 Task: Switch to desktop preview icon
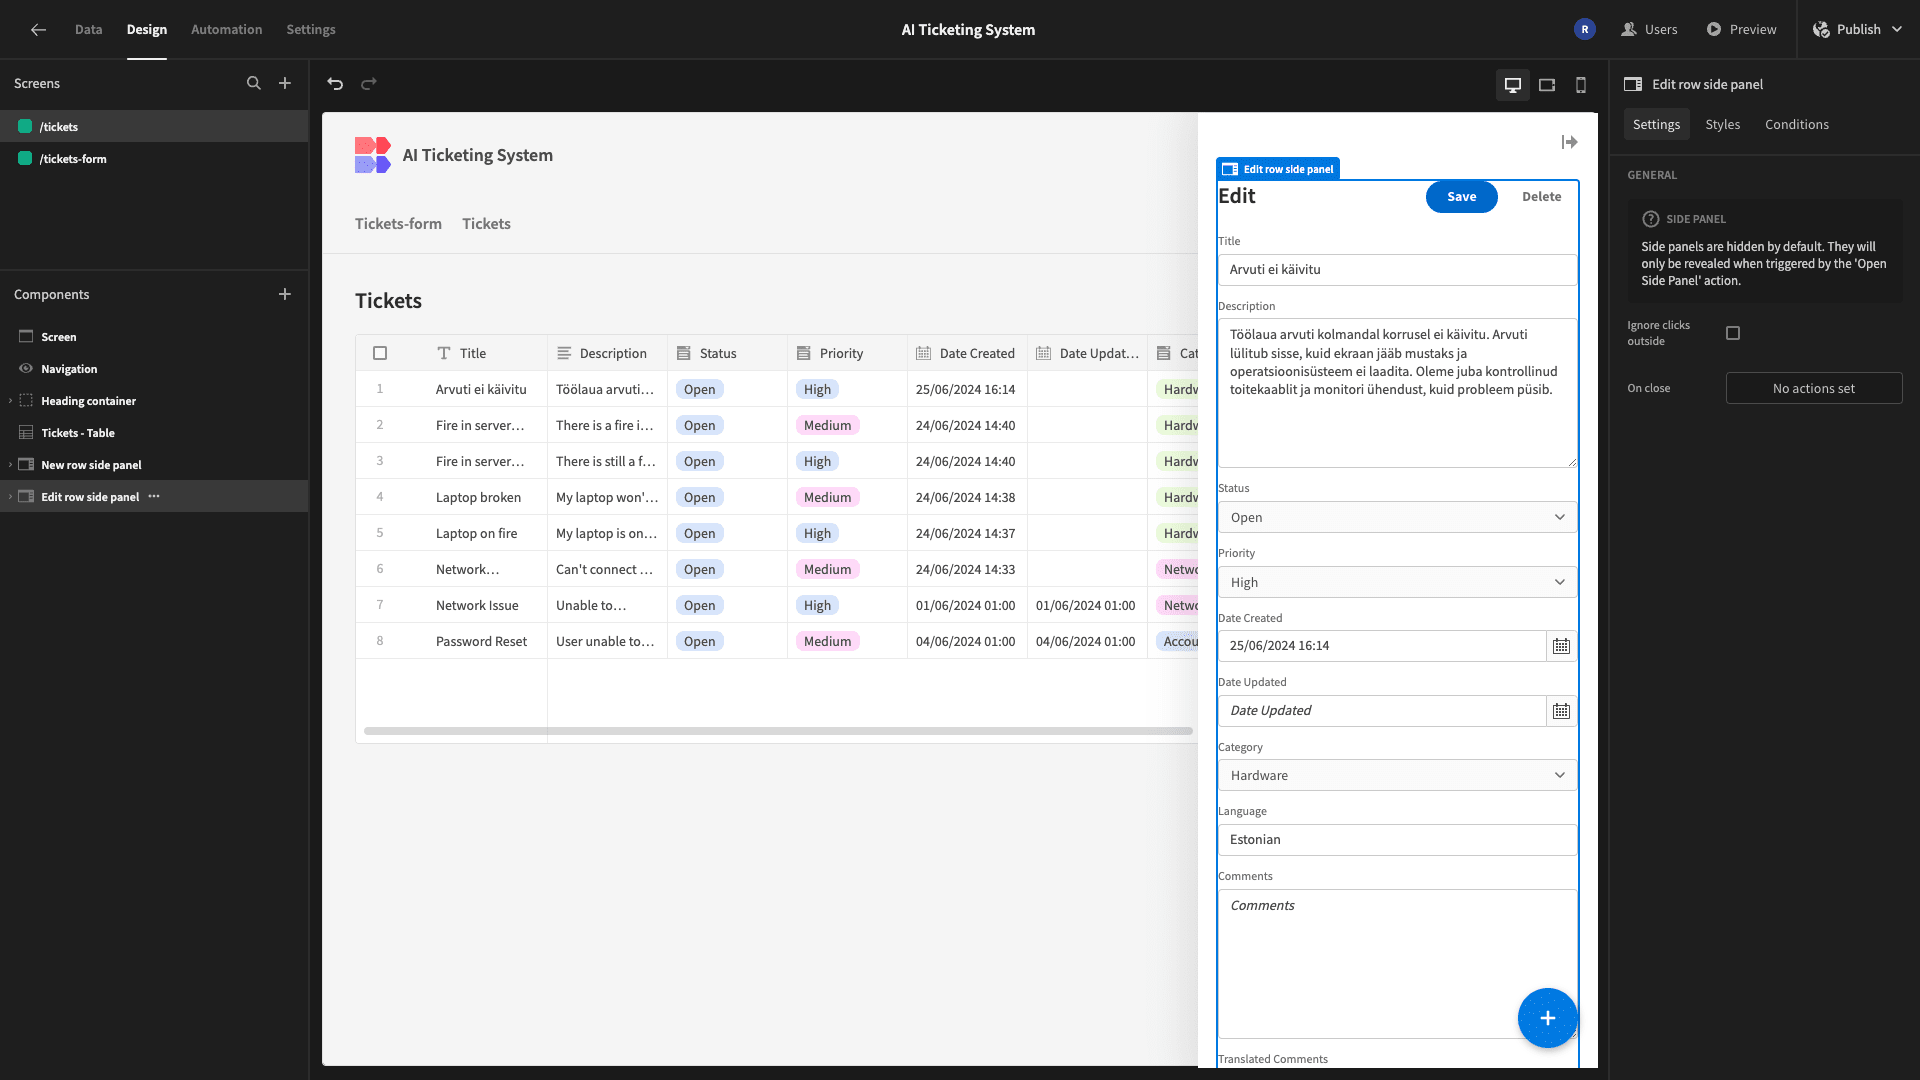(x=1513, y=85)
